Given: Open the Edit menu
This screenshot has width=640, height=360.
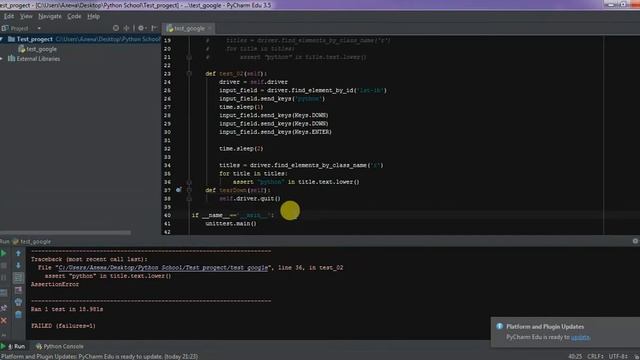Looking at the screenshot, I should tap(9, 16).
